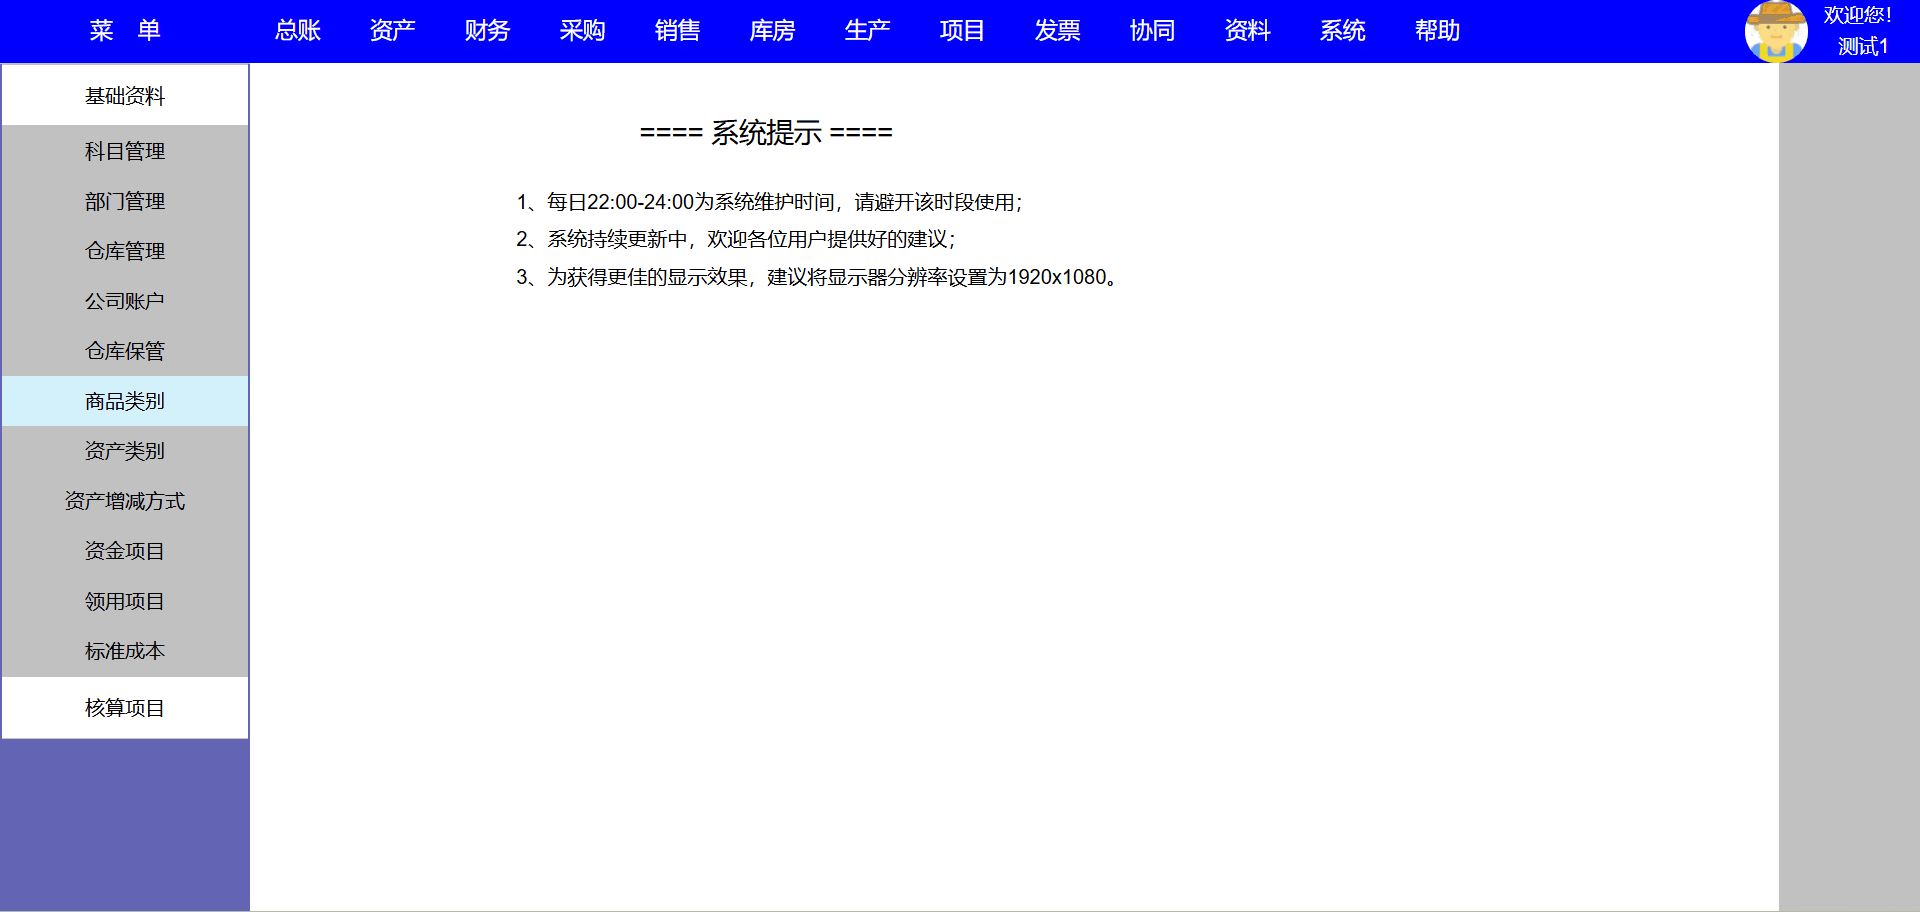Select the 财务 top menu item
Viewport: 1920px width, 912px height.
coord(488,31)
